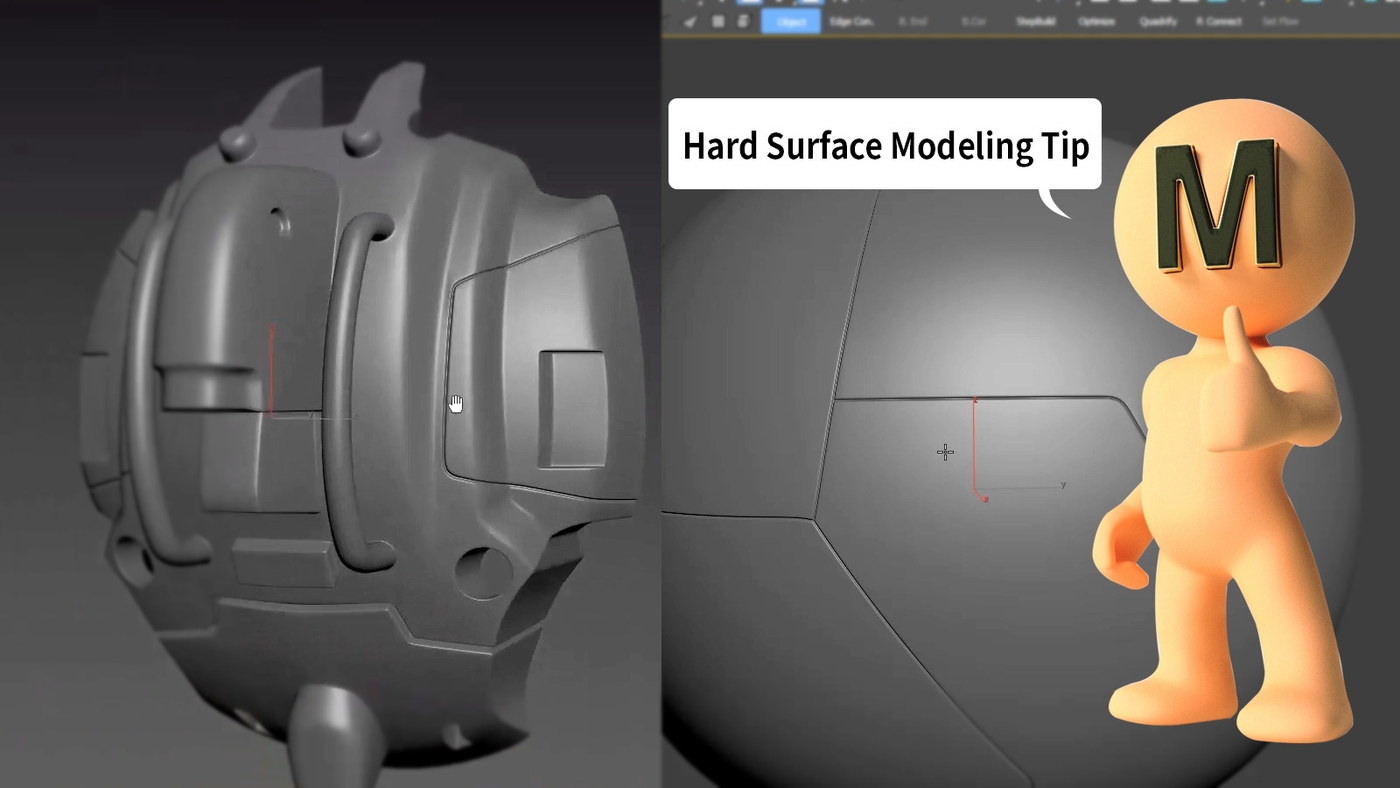Click the stacked layers icon left of Object
1400x788 pixels.
(744, 21)
